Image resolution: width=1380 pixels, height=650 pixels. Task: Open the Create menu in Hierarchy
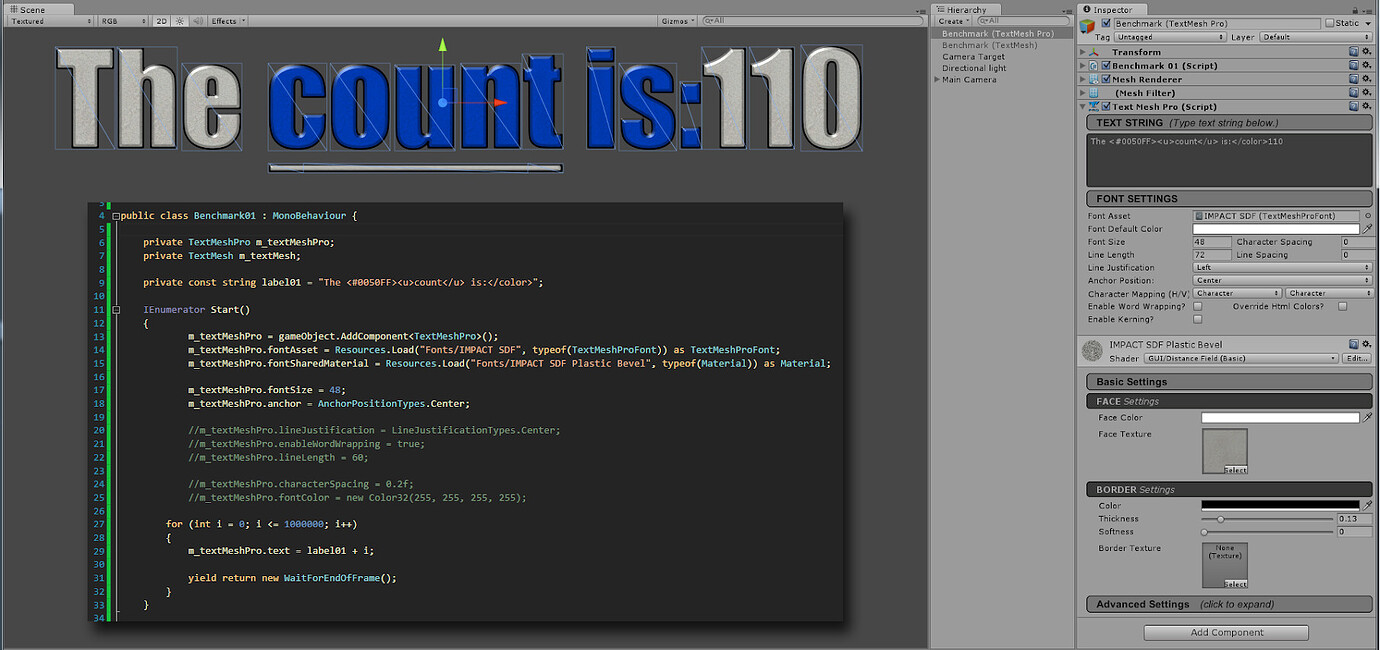950,20
